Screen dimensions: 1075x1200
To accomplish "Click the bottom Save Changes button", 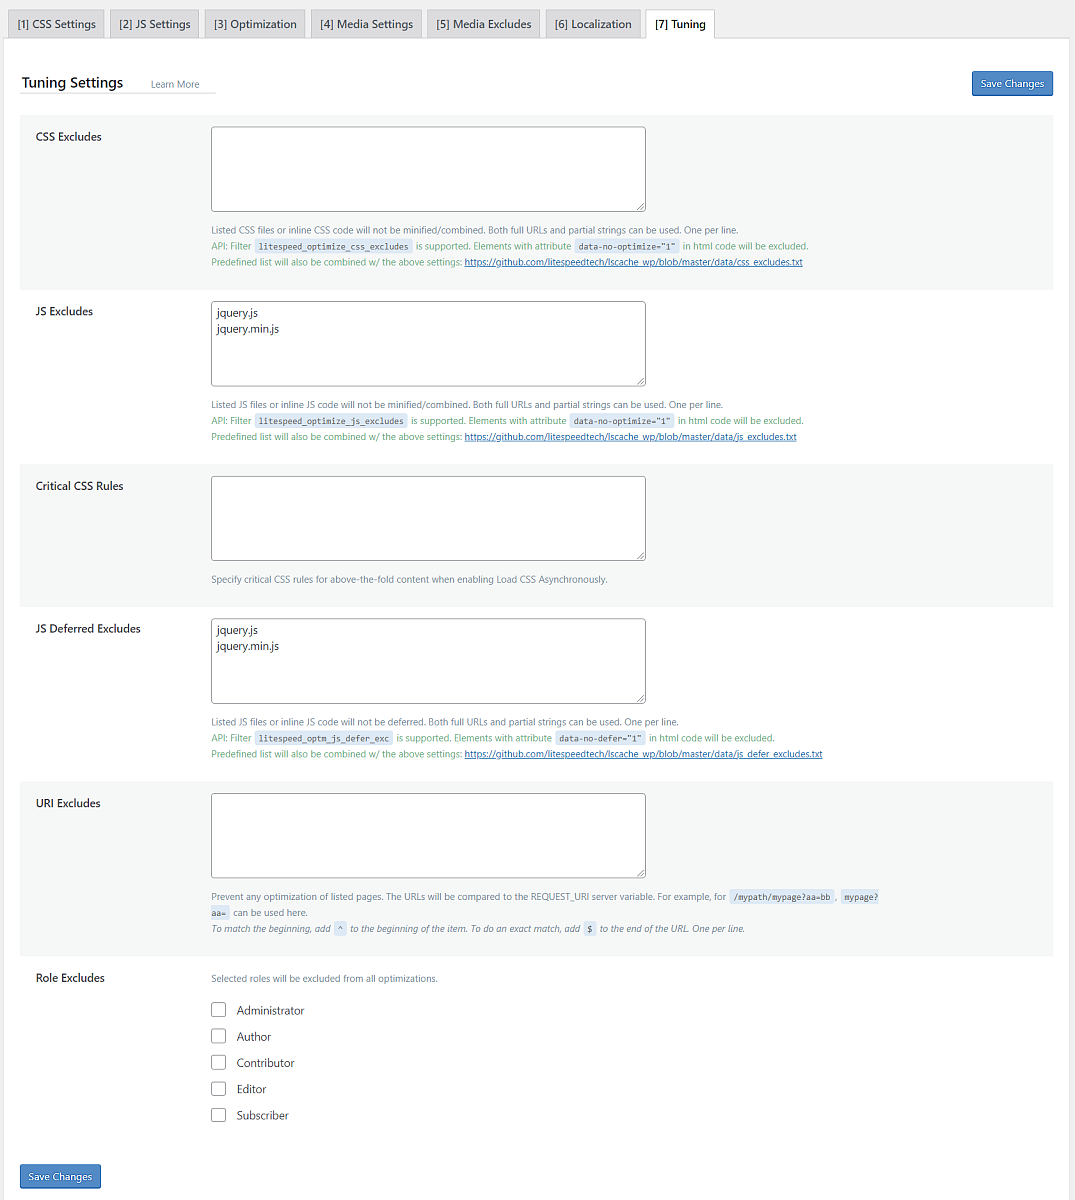I will pos(60,1176).
